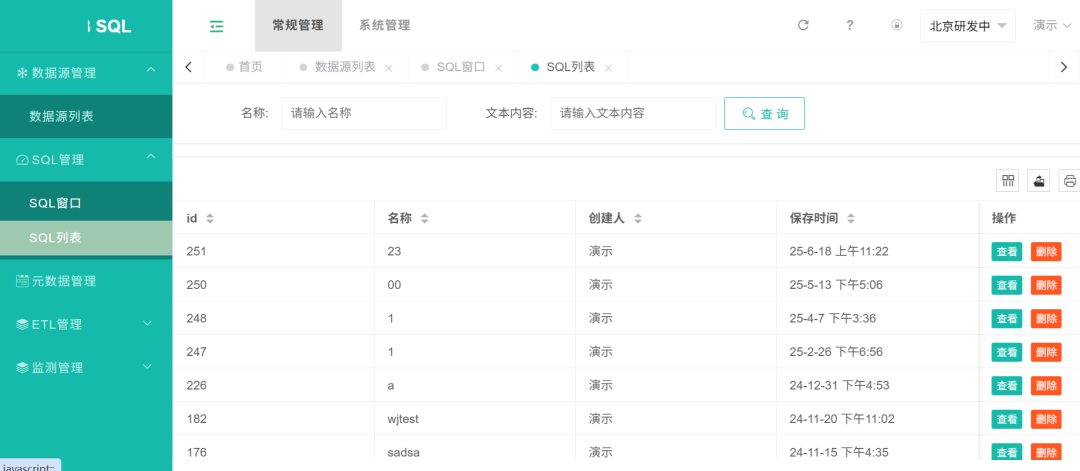Viewport: 1080px width, 471px height.
Task: Collapse the SQL管理 sidebar group
Action: pyautogui.click(x=151, y=158)
